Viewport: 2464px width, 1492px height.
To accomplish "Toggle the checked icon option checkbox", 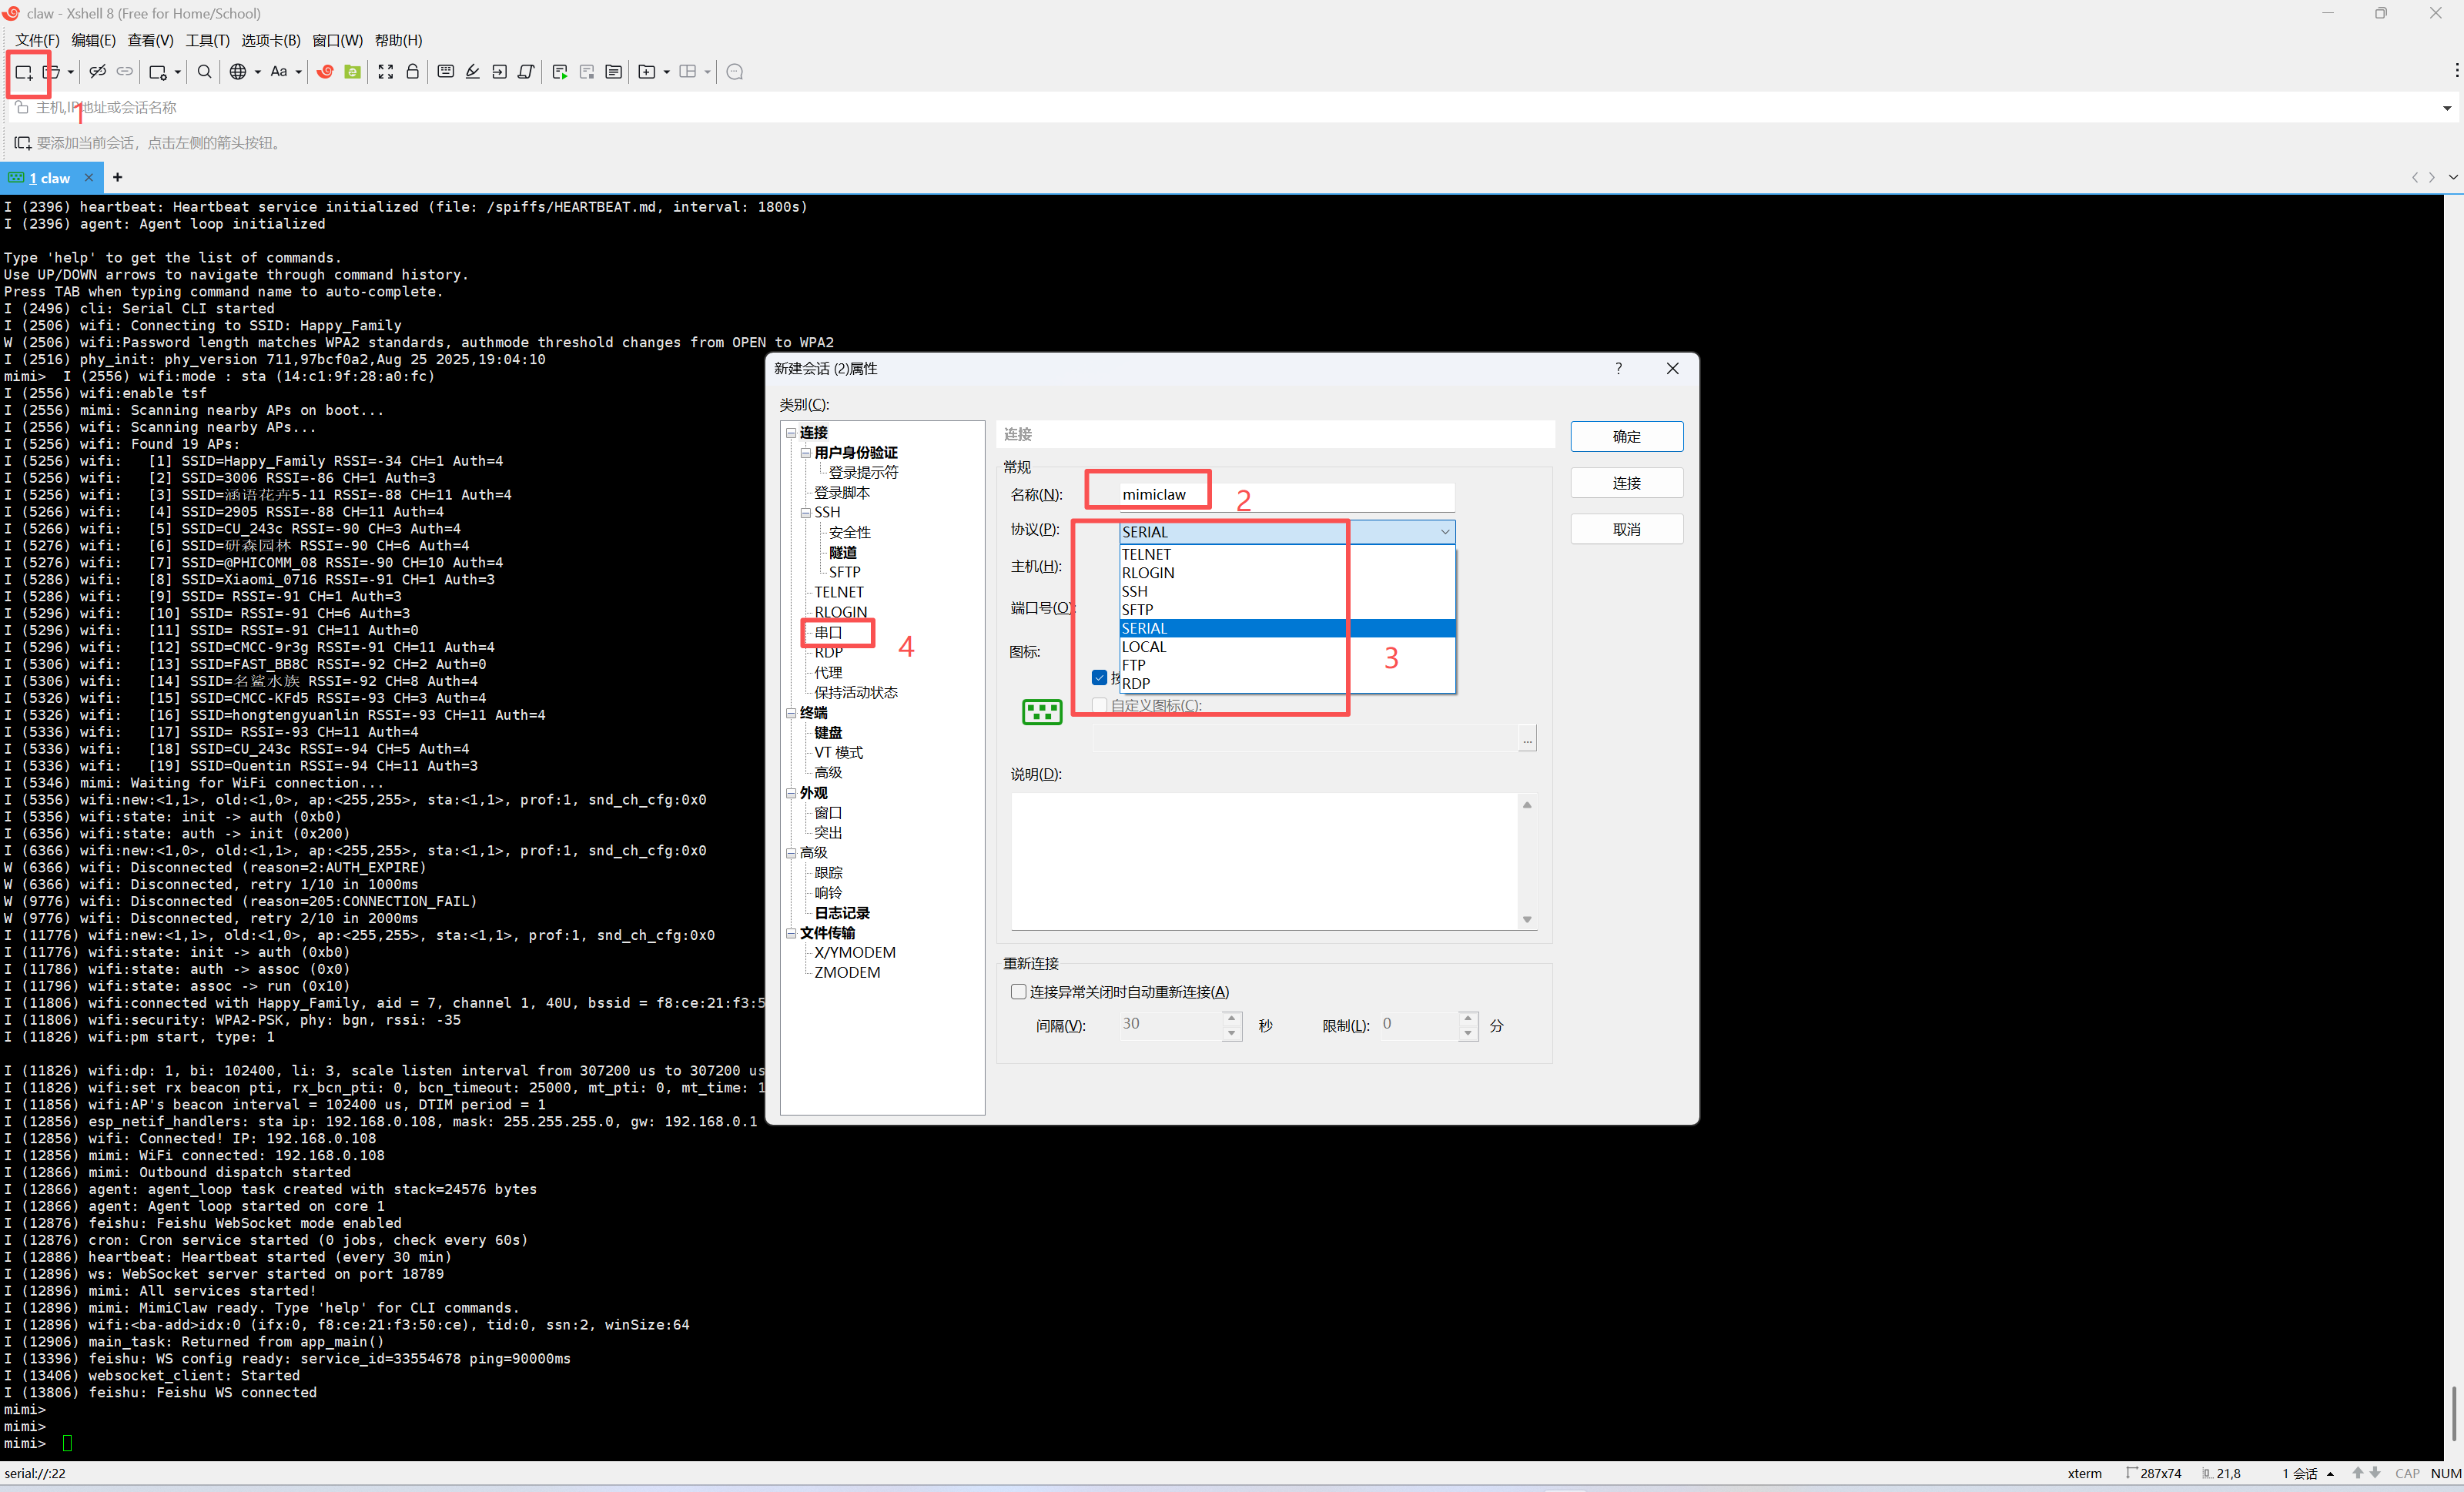I will point(1100,678).
